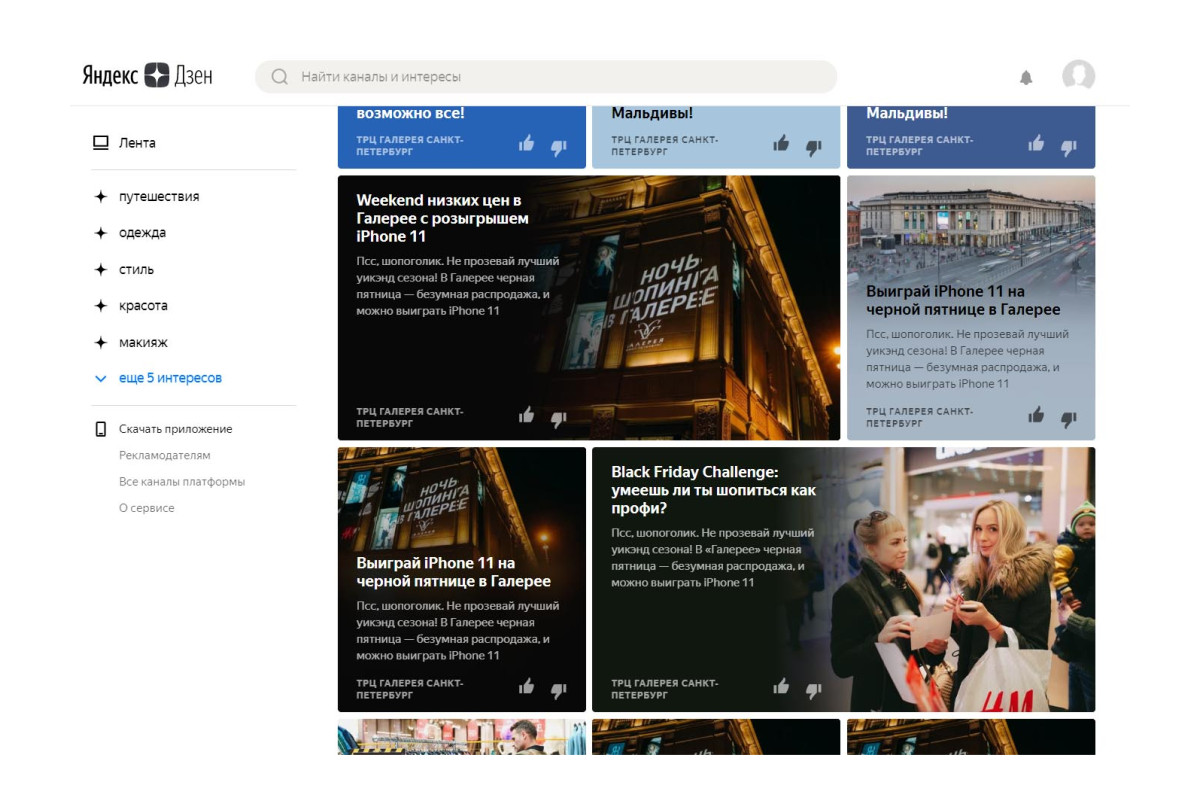Like 'Выиграй iPhone 11' card with daytime photo
Image resolution: width=1200 pixels, height=807 pixels.
[x=1036, y=415]
